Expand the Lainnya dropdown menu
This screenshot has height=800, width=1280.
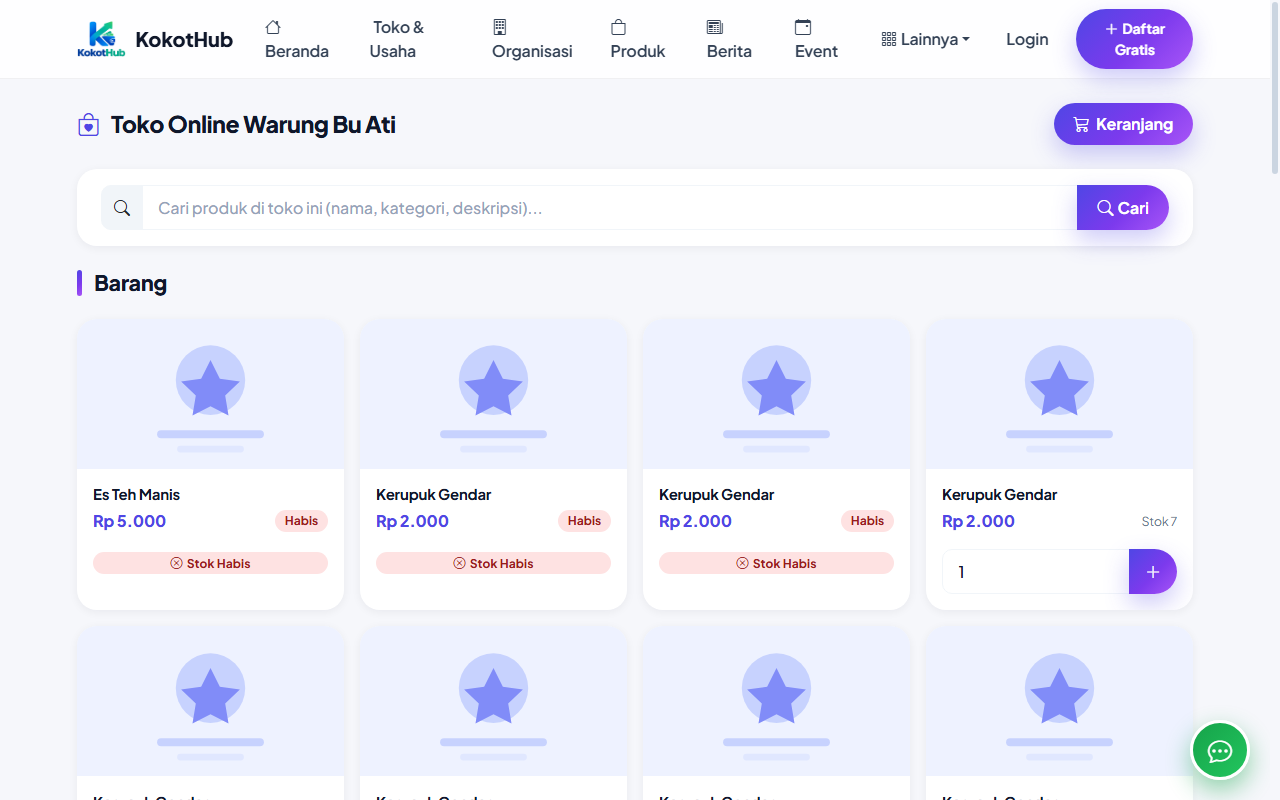[x=926, y=39]
